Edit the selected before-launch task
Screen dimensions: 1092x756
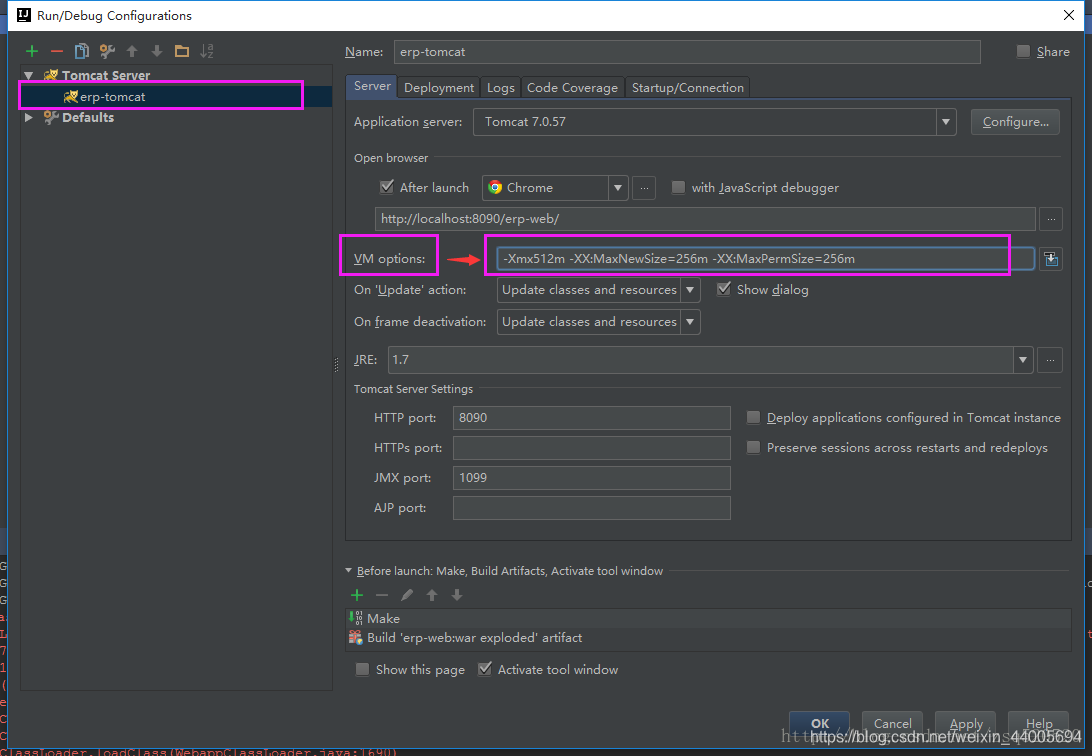(x=407, y=595)
